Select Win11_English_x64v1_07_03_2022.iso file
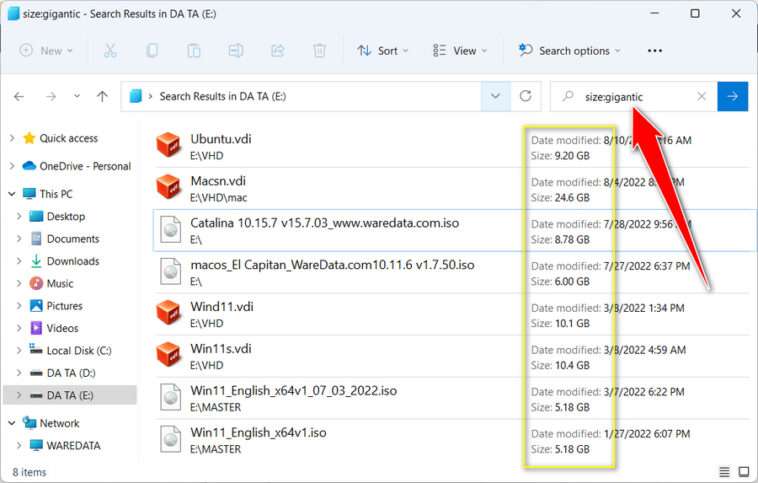Viewport: 758px width, 483px height. (x=452, y=398)
